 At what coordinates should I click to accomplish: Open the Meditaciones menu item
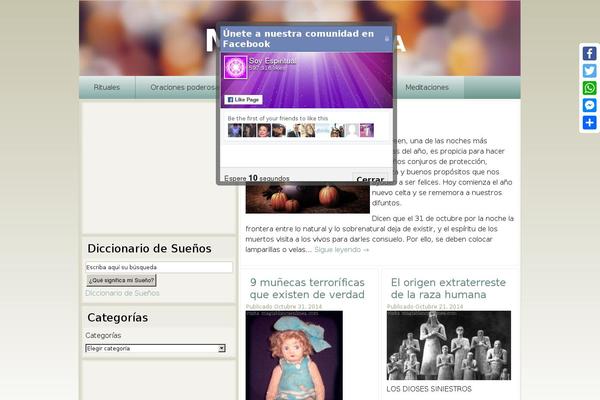click(427, 87)
